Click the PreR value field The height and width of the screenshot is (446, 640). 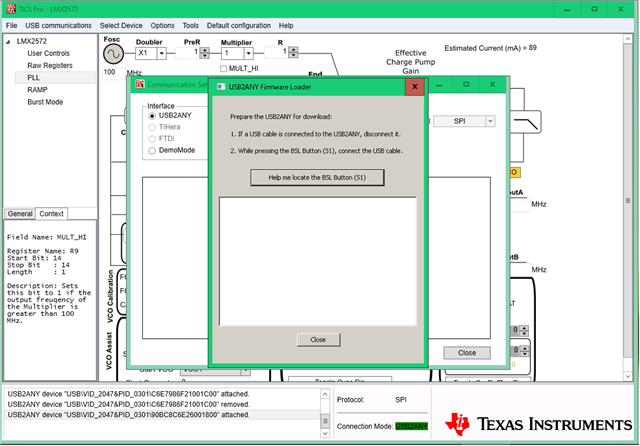point(188,53)
